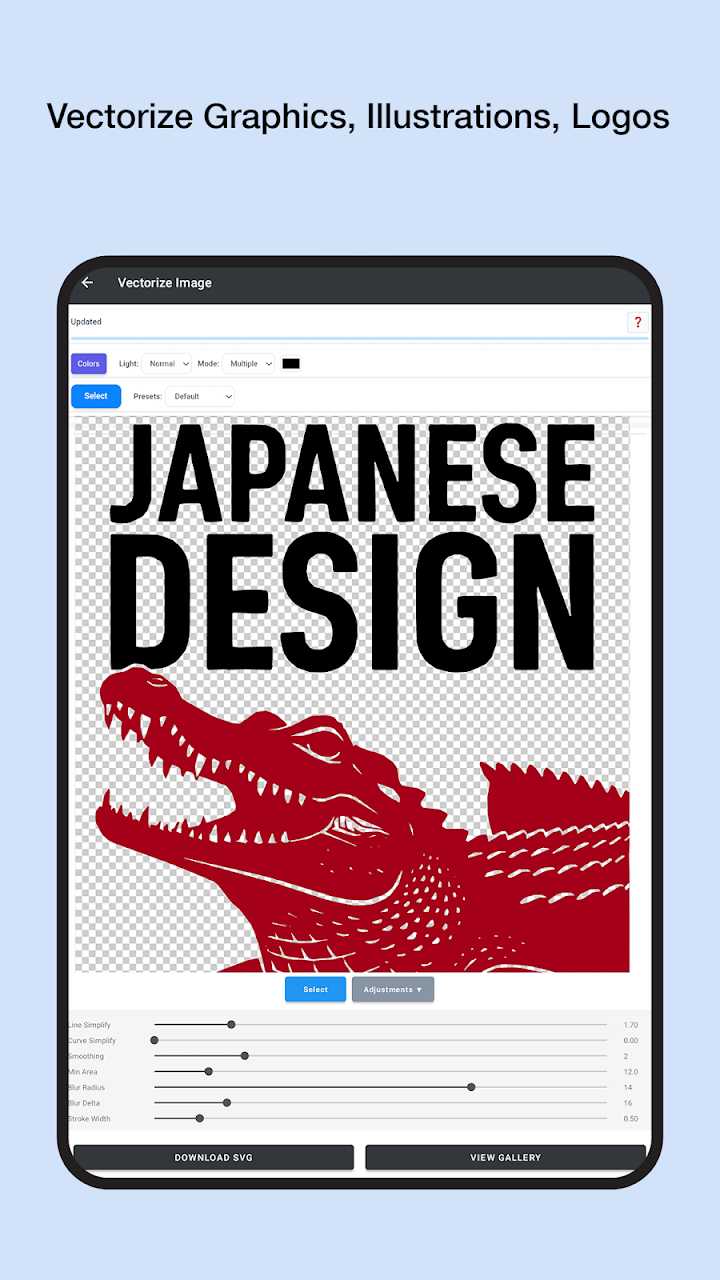Click the Blur Radius value 14

coord(628,1087)
